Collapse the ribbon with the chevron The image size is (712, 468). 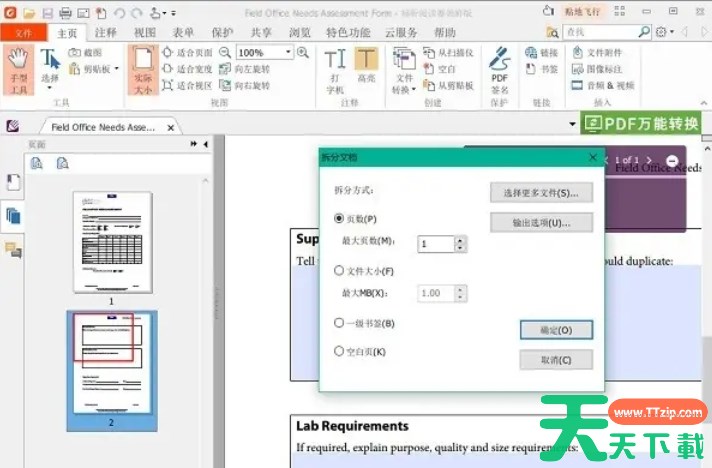click(703, 103)
